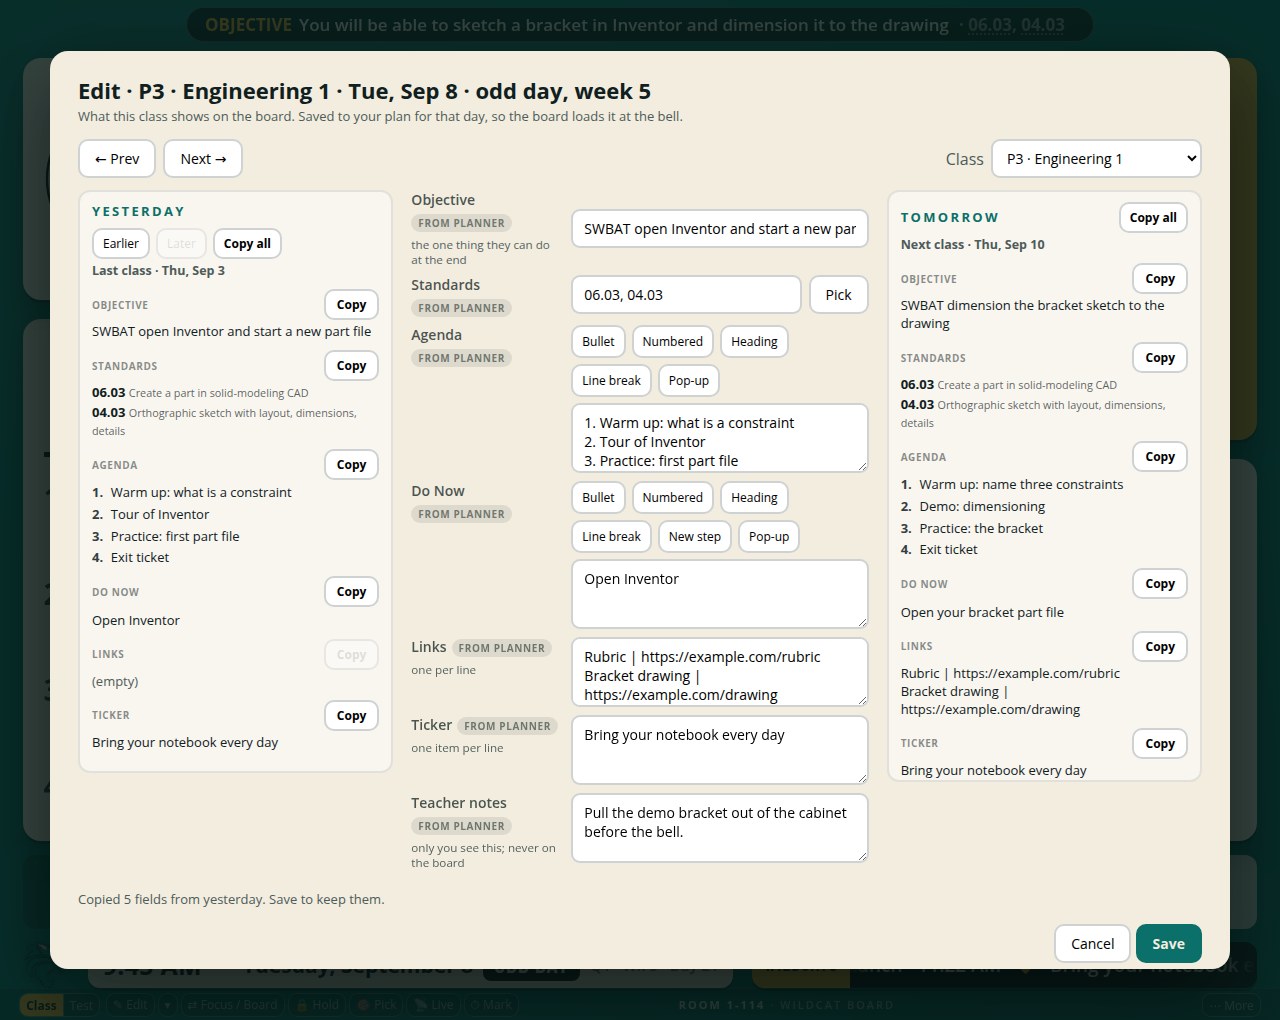Click the Teacher notes text area

(720, 828)
